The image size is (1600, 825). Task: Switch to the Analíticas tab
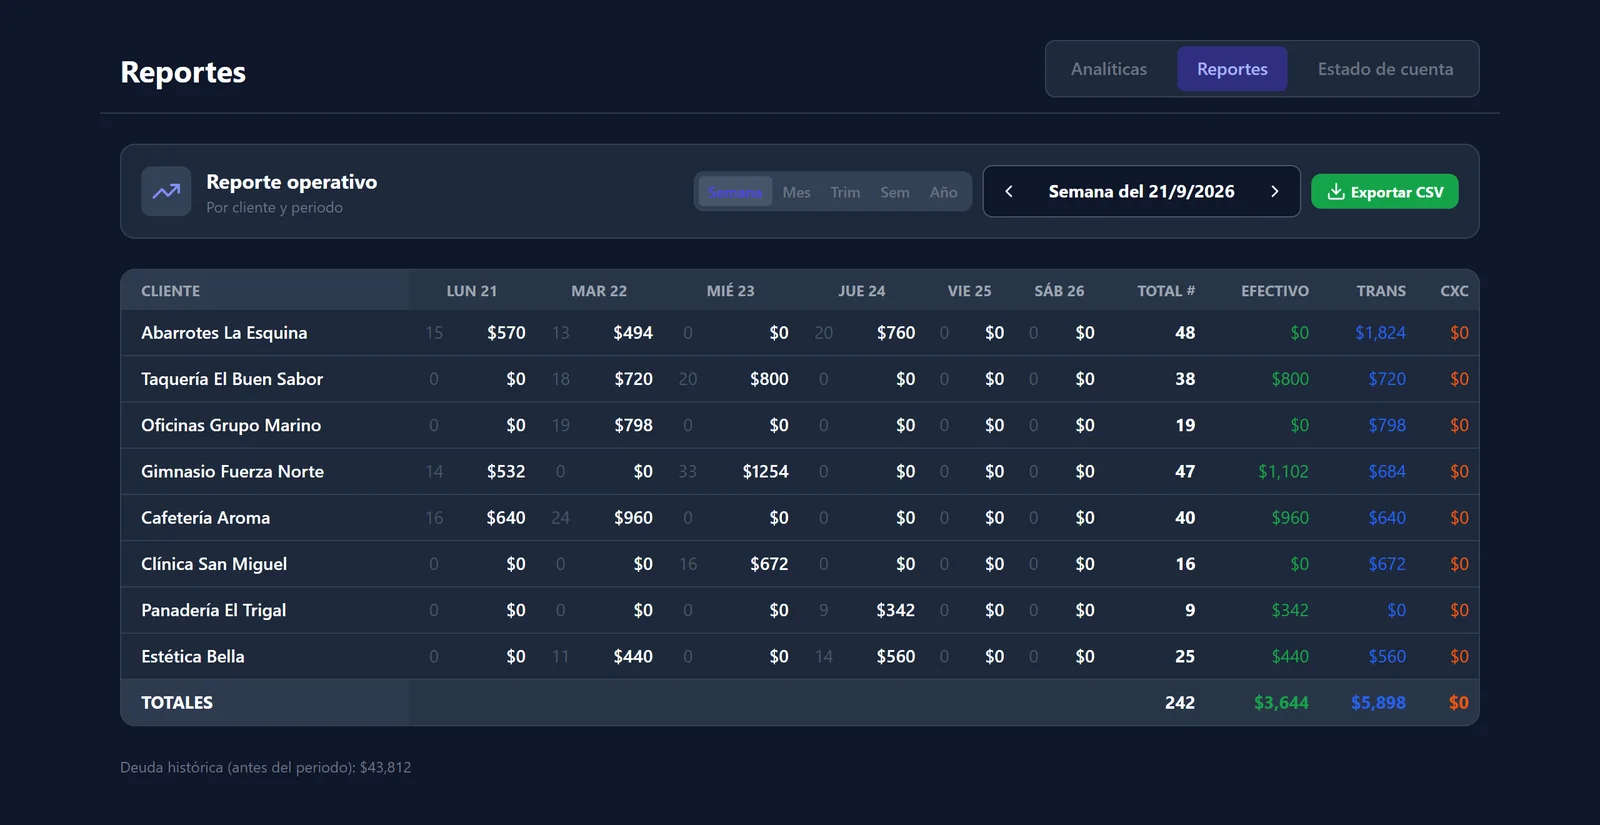[1109, 69]
